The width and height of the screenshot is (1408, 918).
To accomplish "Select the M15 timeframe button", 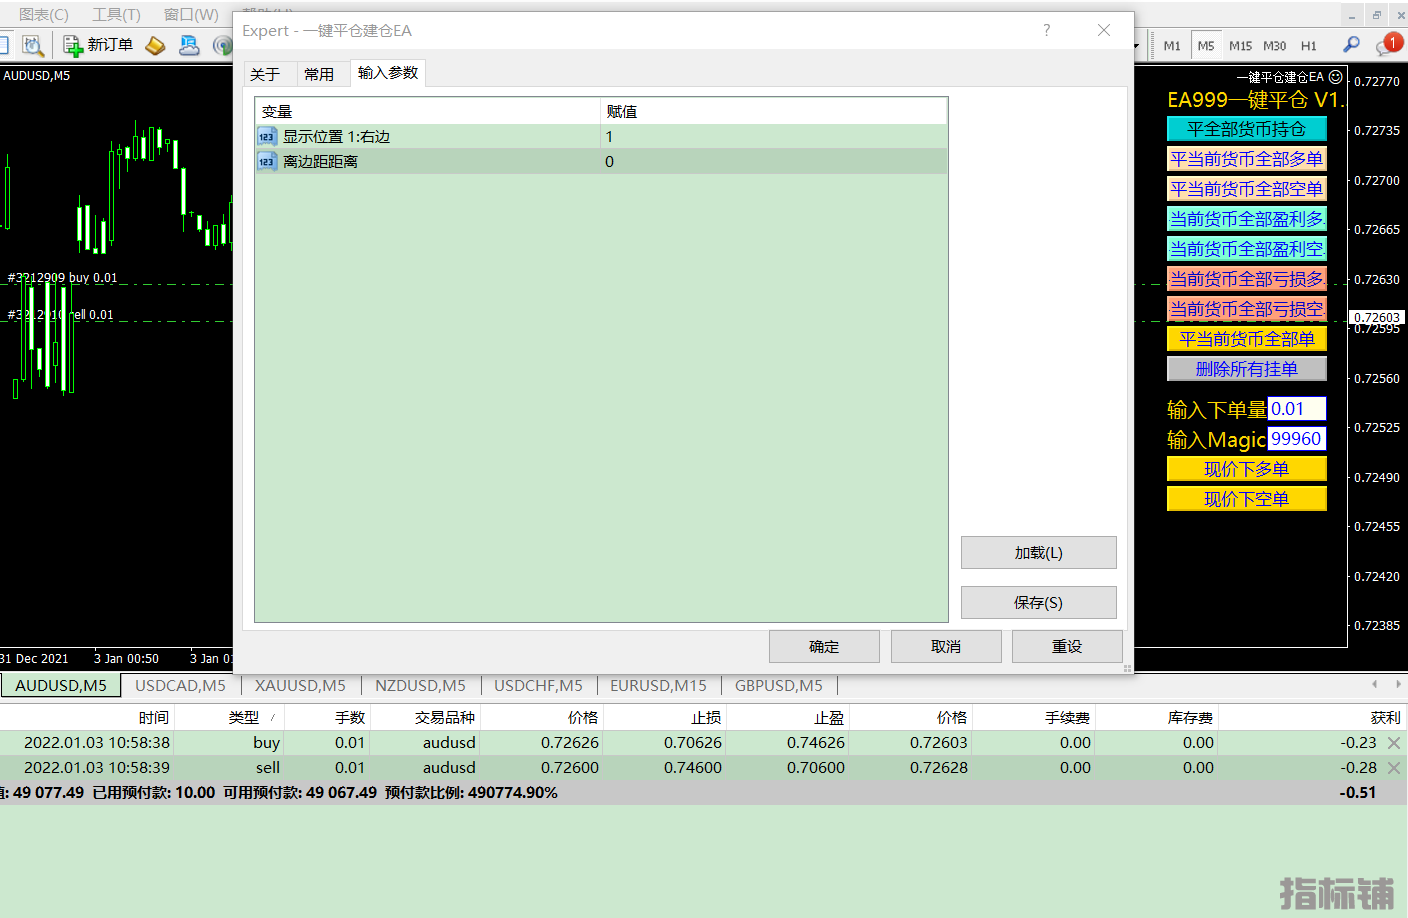I will point(1240,46).
